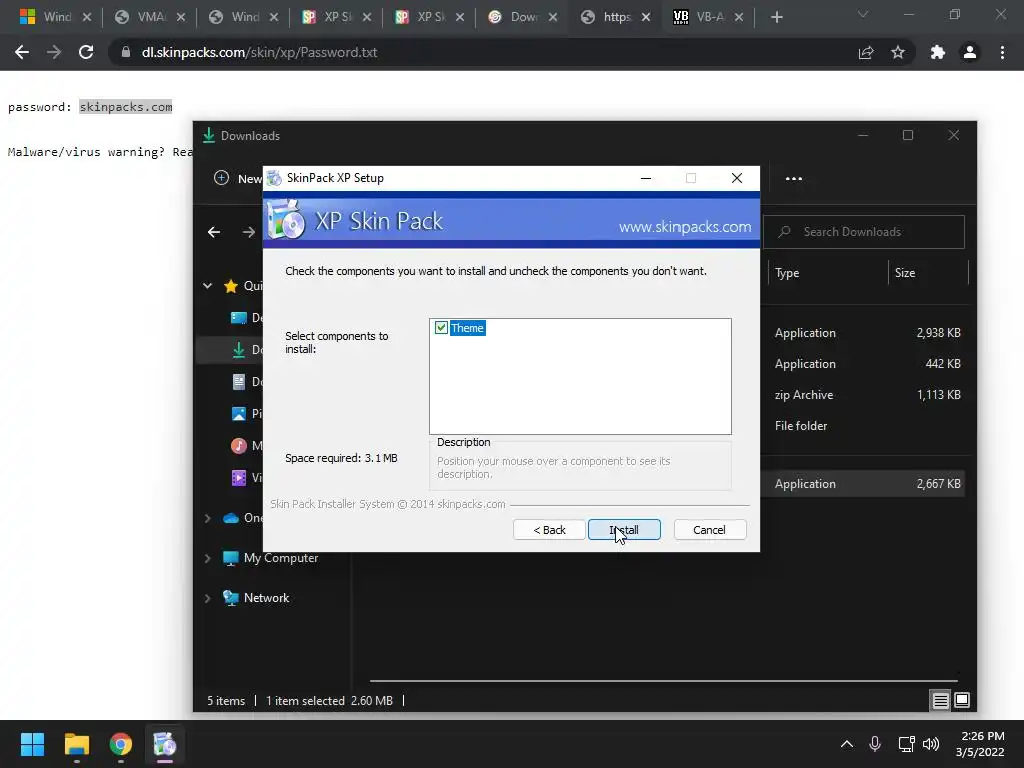Select the 2,667 KB Application row
Image resolution: width=1024 pixels, height=768 pixels.
coord(863,484)
